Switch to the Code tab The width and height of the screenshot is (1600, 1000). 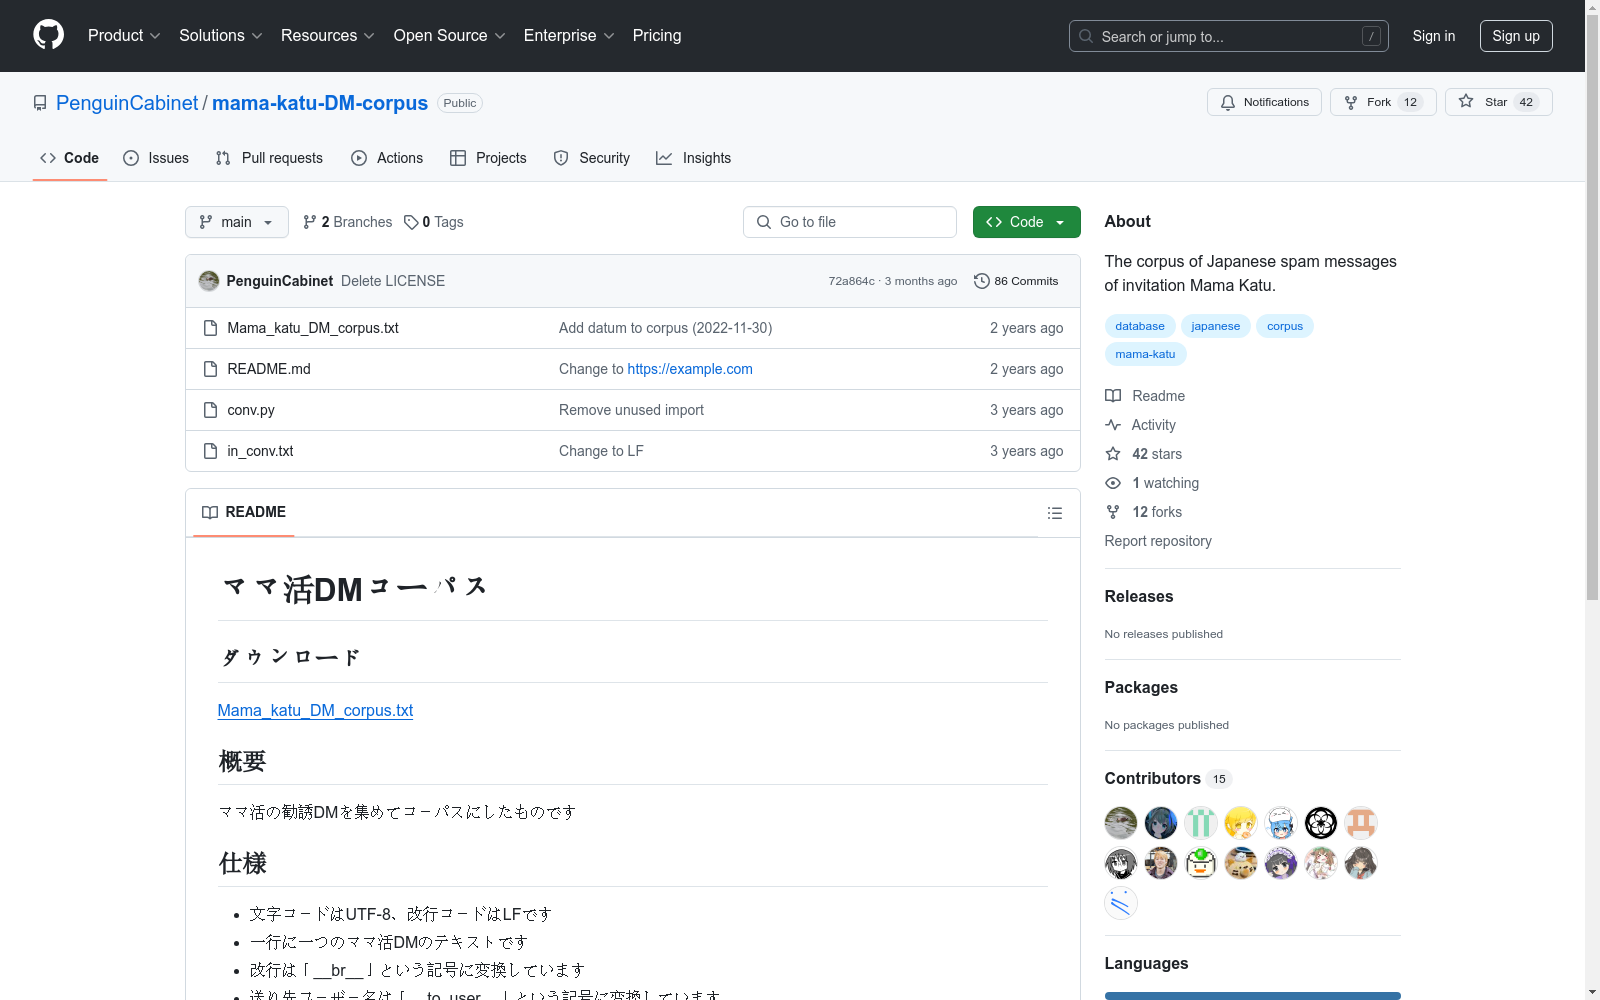point(70,158)
